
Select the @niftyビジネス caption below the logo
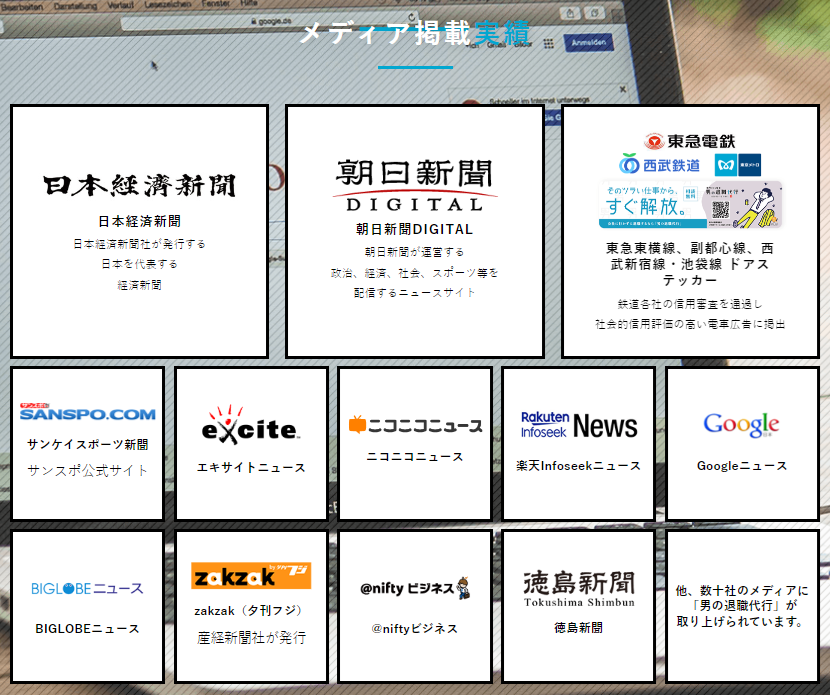(414, 629)
